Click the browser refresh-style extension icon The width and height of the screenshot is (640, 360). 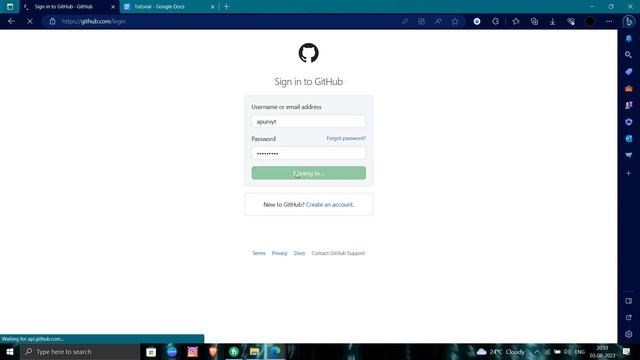(495, 21)
